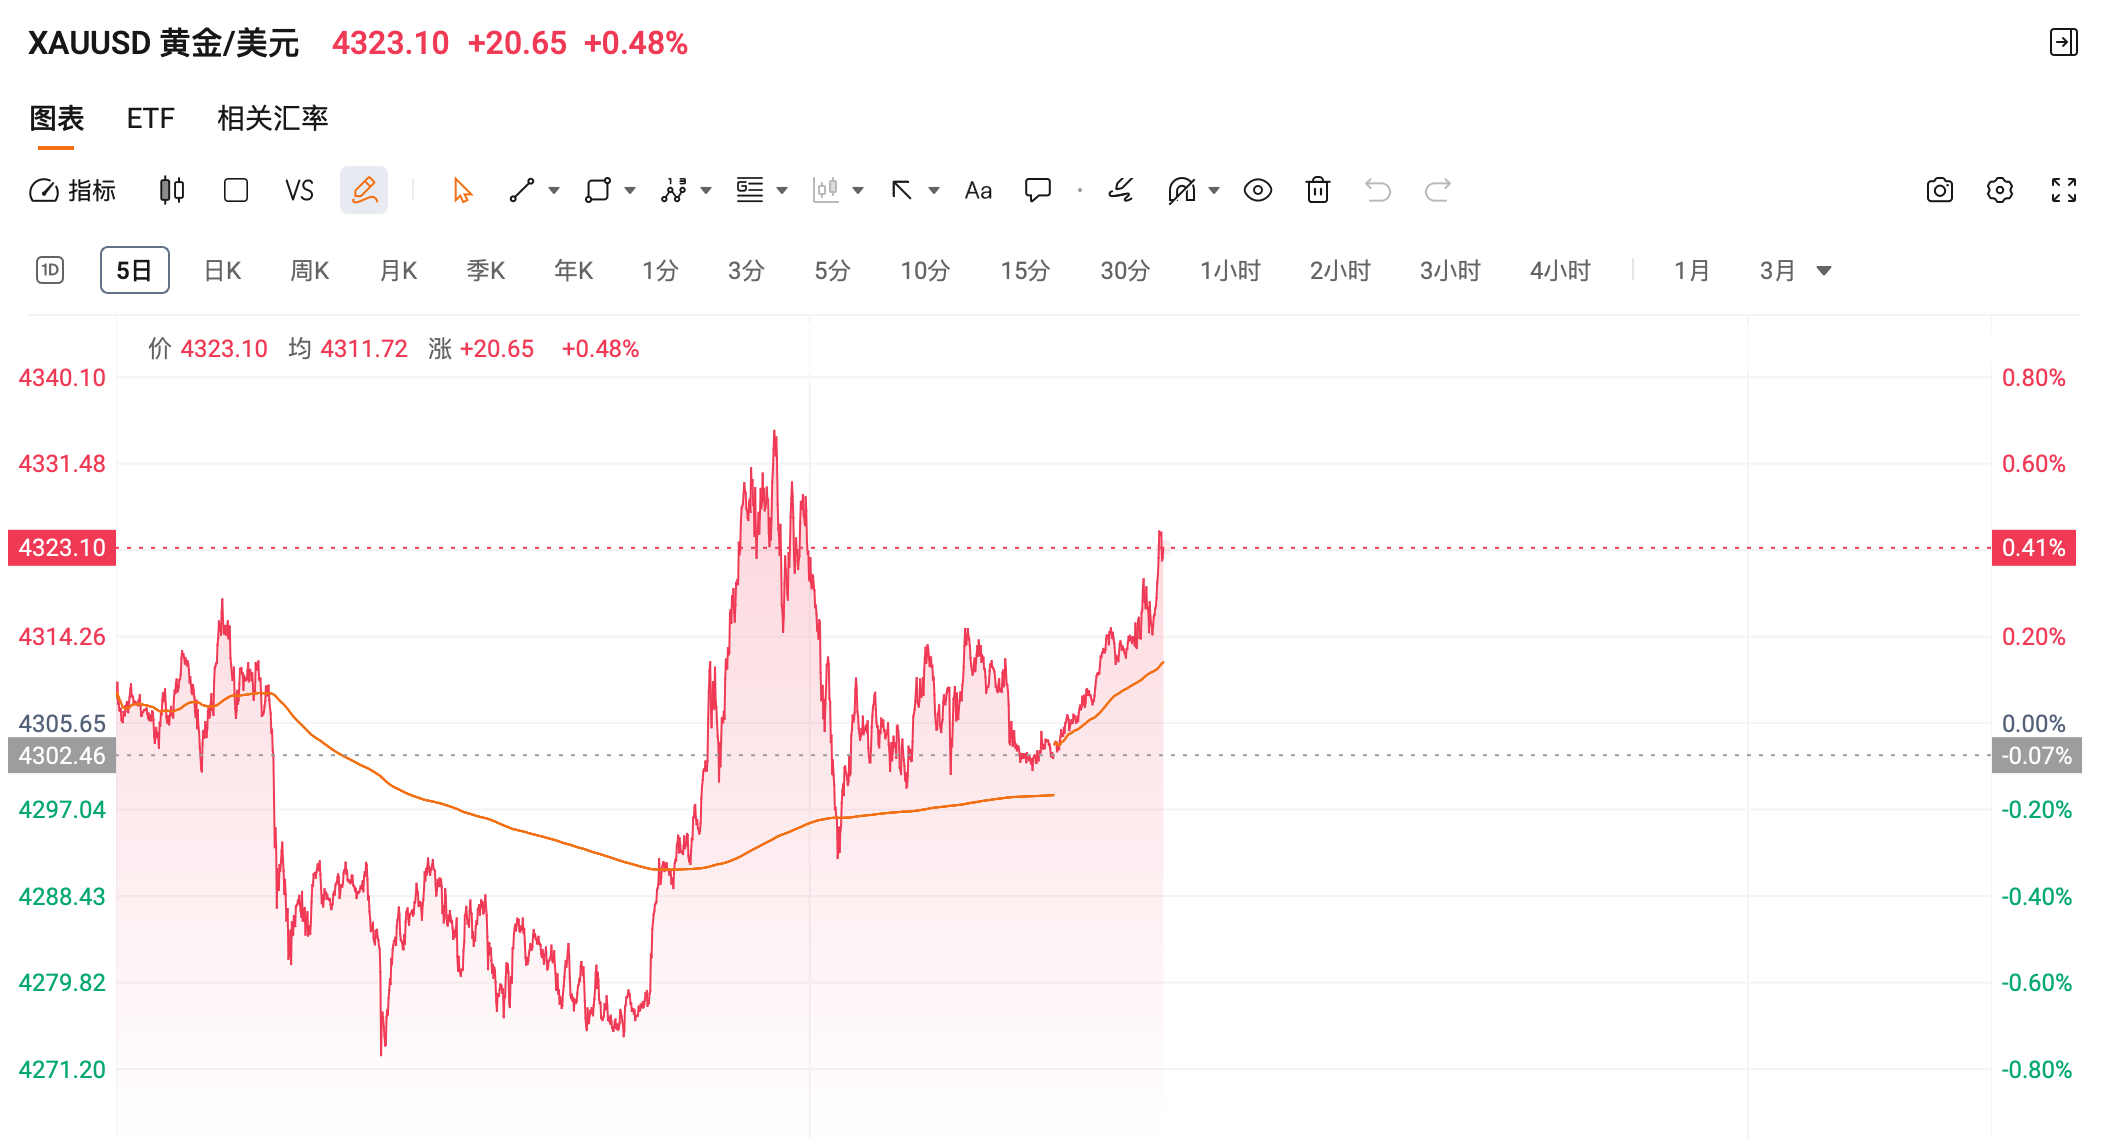The width and height of the screenshot is (2102, 1138).
Task: Open the 相关汇率 tab
Action: (273, 118)
